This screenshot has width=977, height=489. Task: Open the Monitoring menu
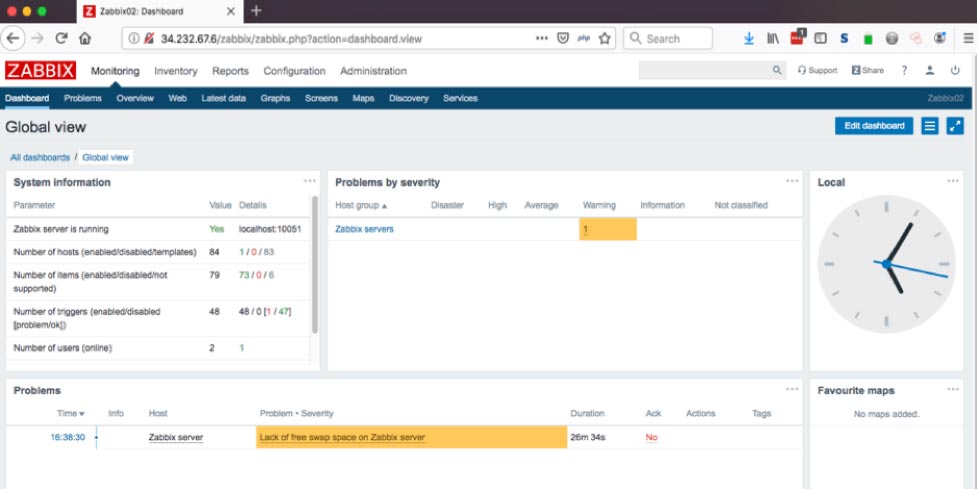pos(115,71)
